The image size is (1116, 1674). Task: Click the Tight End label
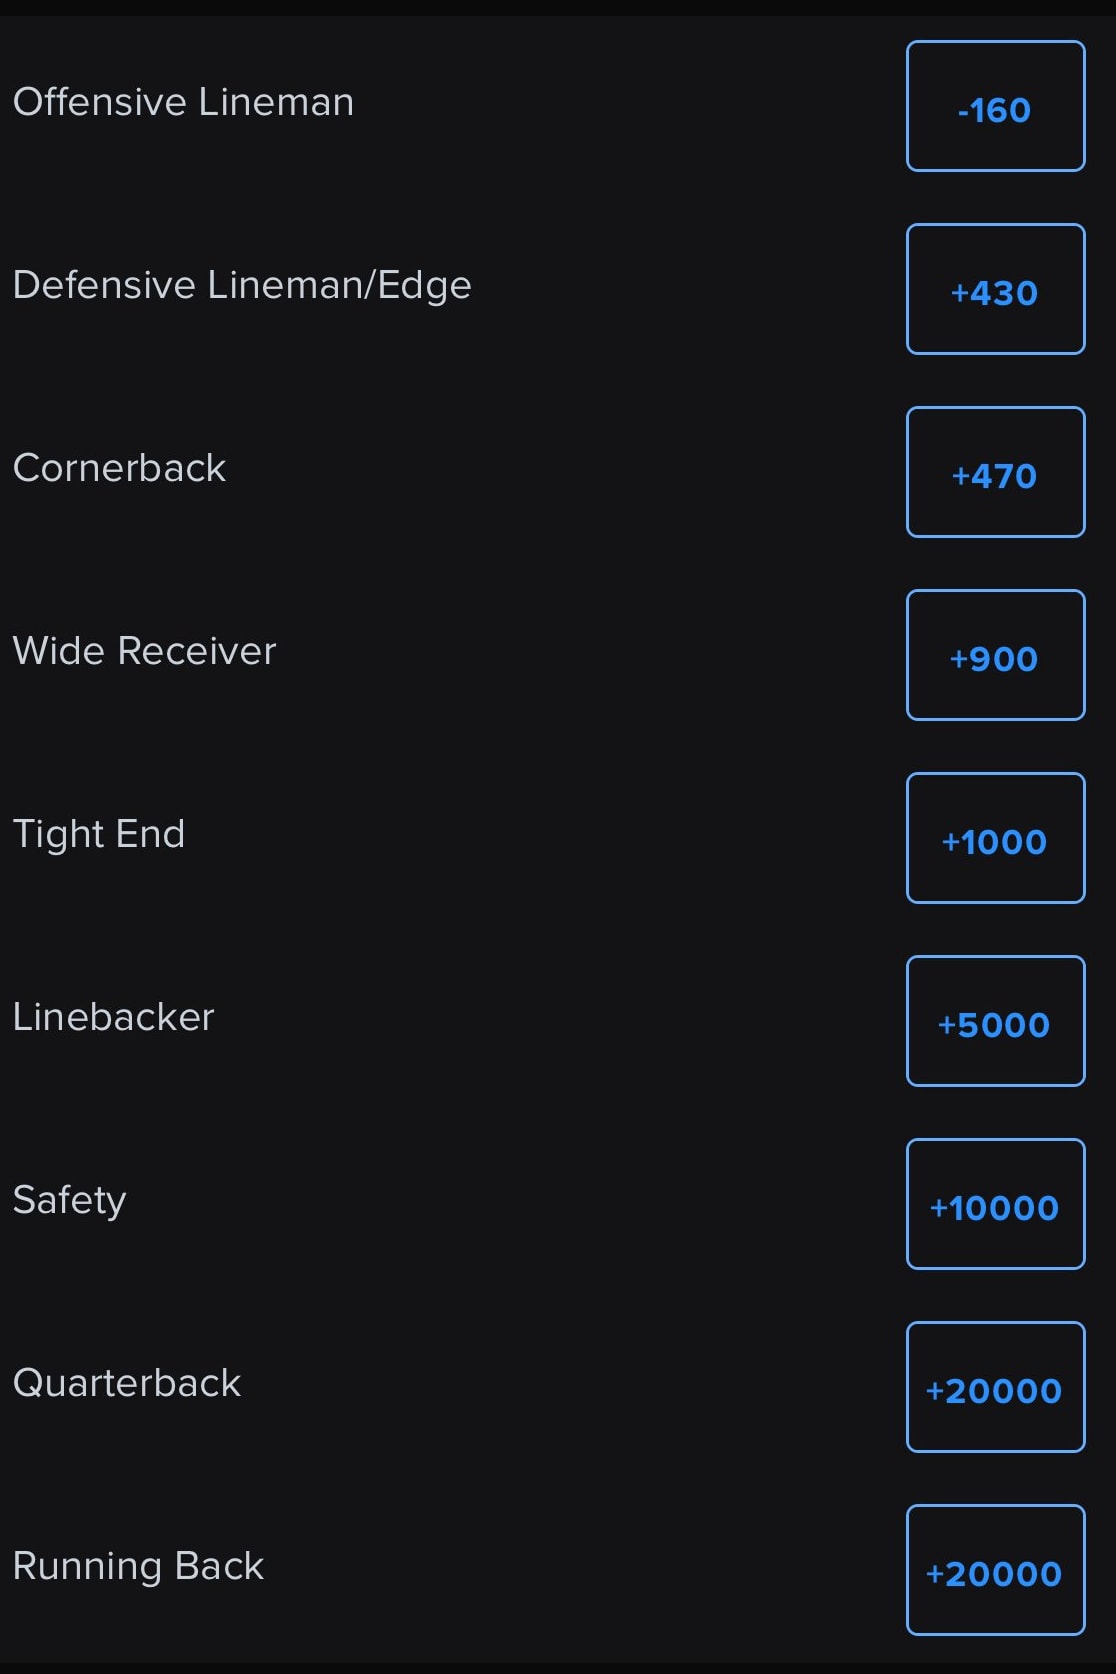point(99,835)
